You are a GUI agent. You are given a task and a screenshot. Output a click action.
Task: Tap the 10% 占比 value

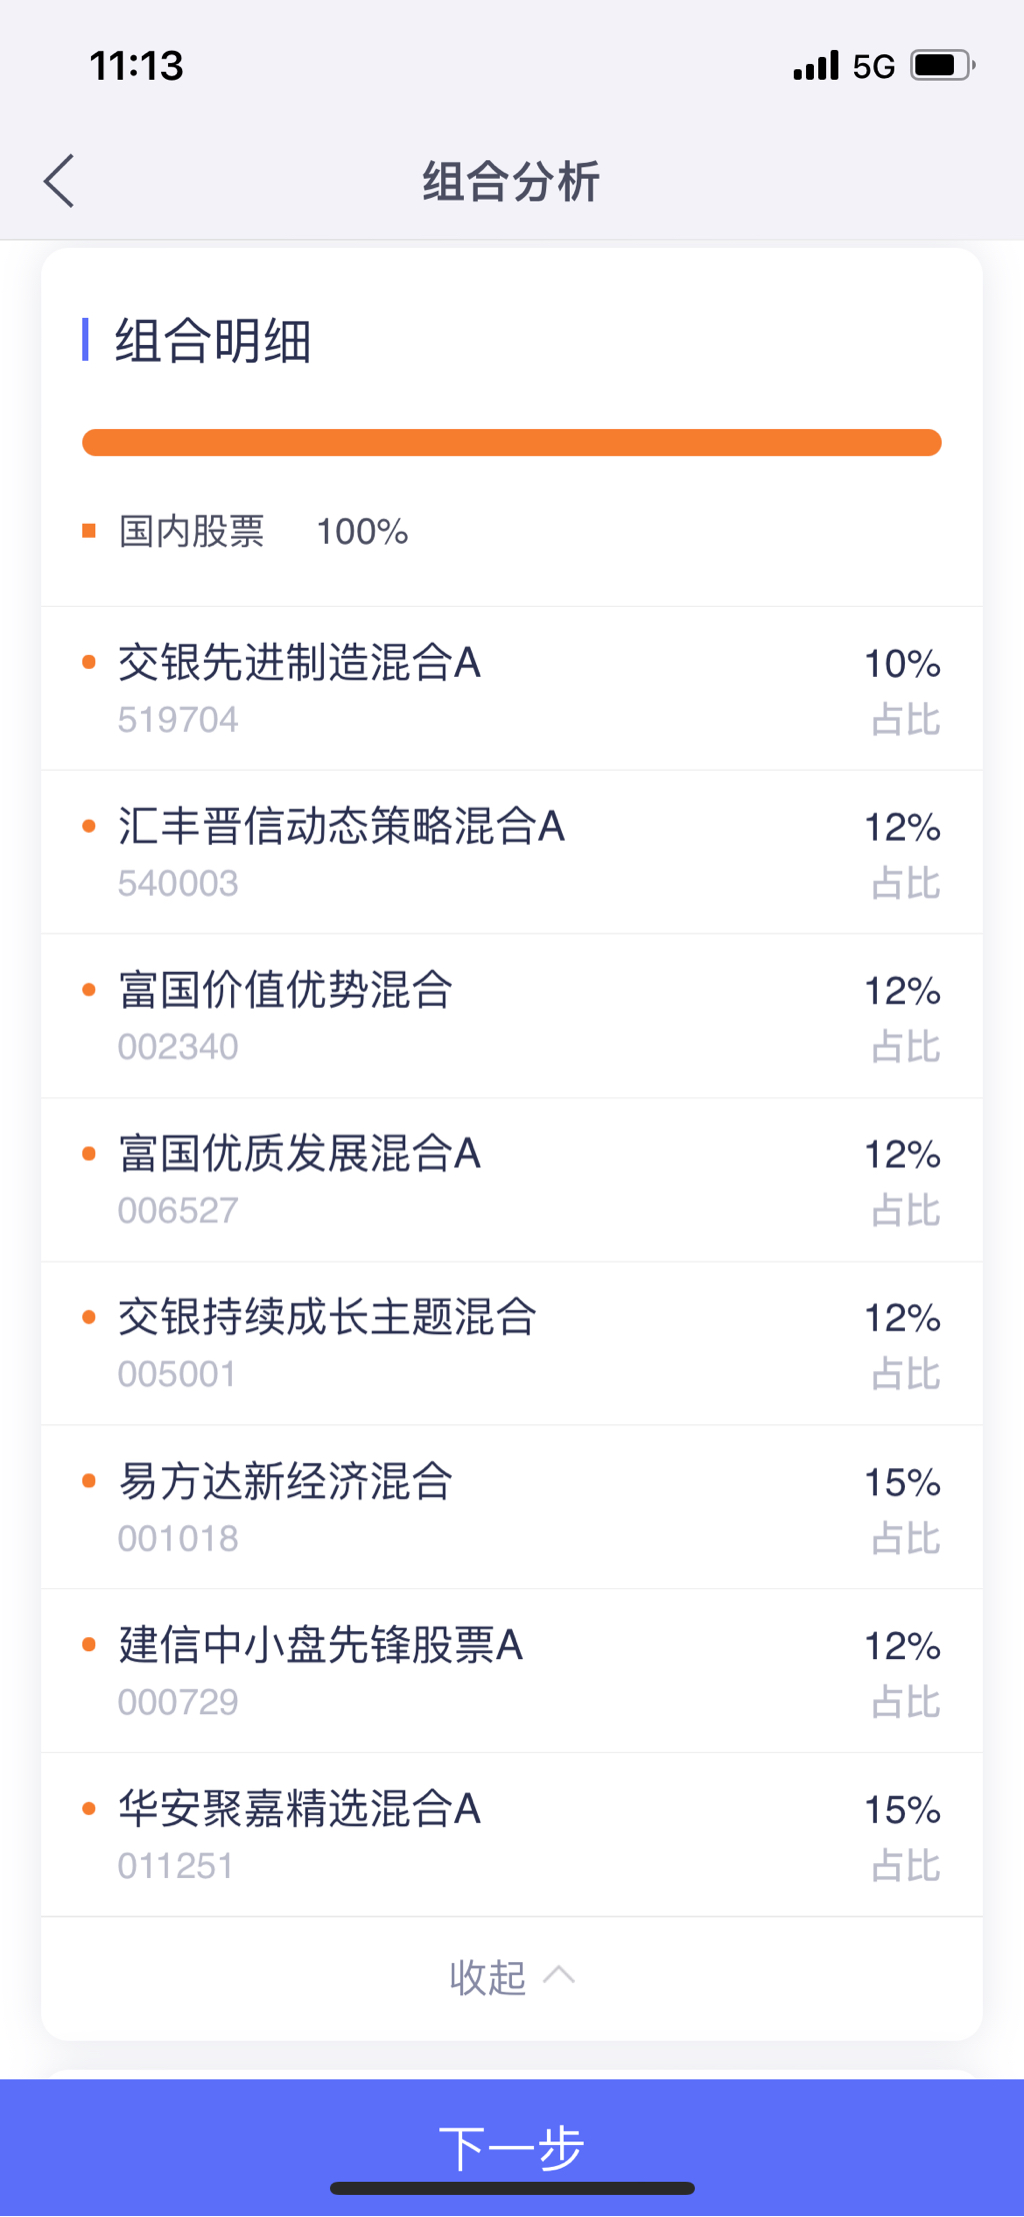click(x=902, y=664)
